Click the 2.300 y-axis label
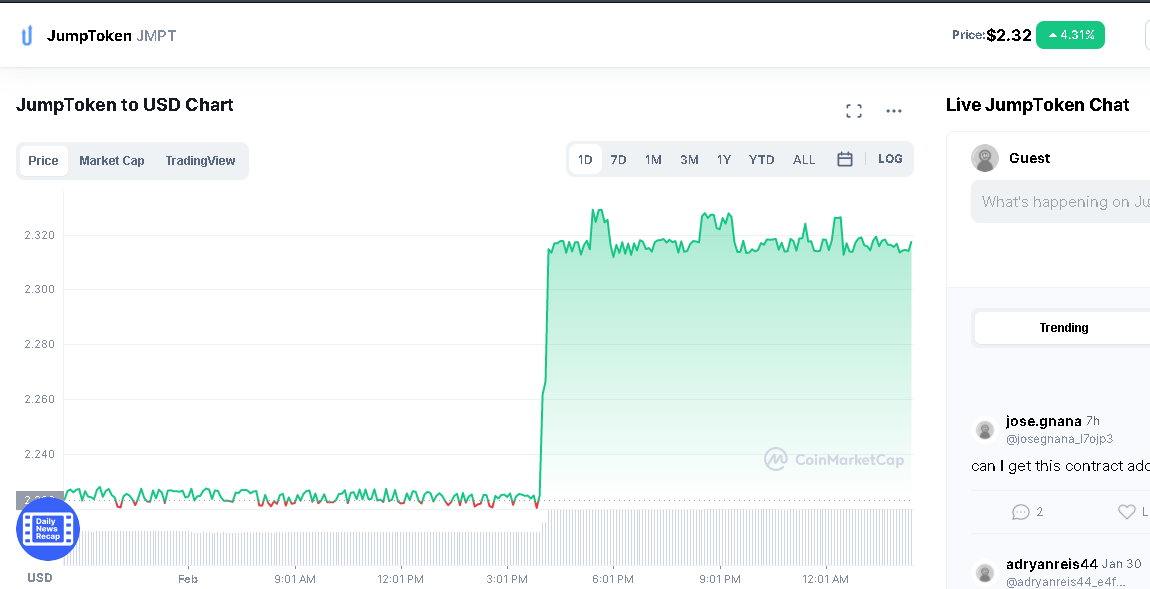The height and width of the screenshot is (589, 1150). click(40, 290)
